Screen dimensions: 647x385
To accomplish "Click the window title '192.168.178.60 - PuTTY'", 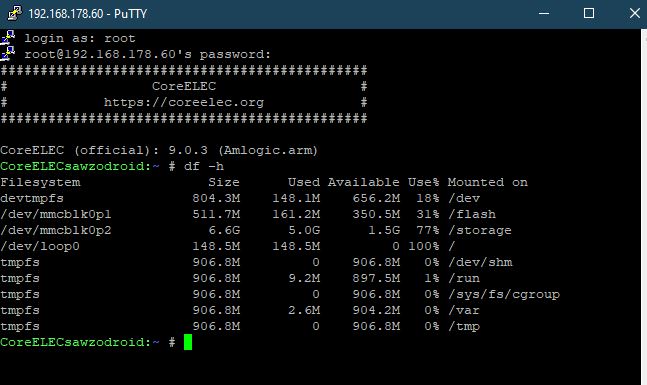I will pos(87,14).
